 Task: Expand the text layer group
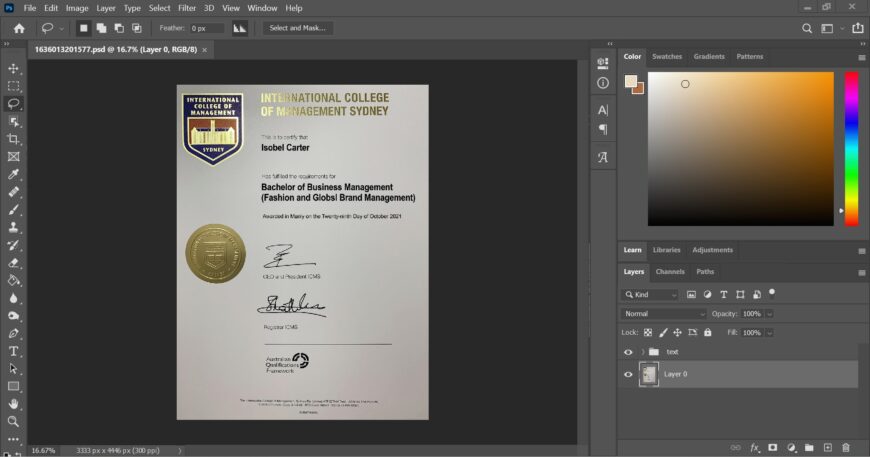[x=643, y=352]
